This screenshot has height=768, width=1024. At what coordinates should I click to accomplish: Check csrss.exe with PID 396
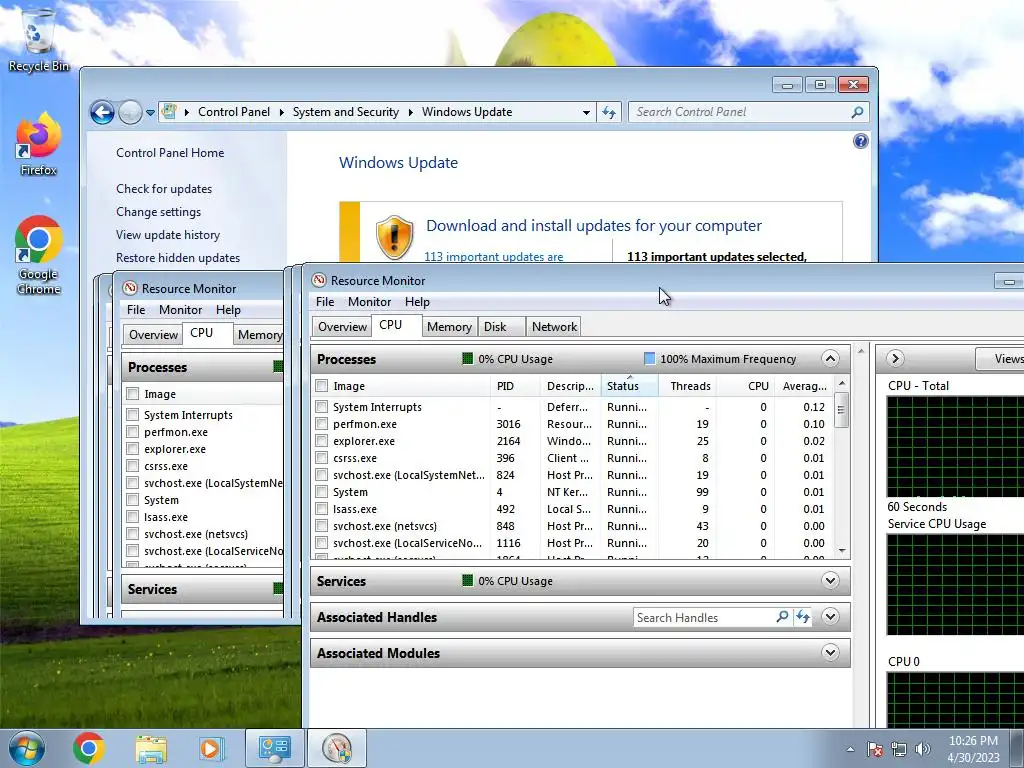[321, 457]
